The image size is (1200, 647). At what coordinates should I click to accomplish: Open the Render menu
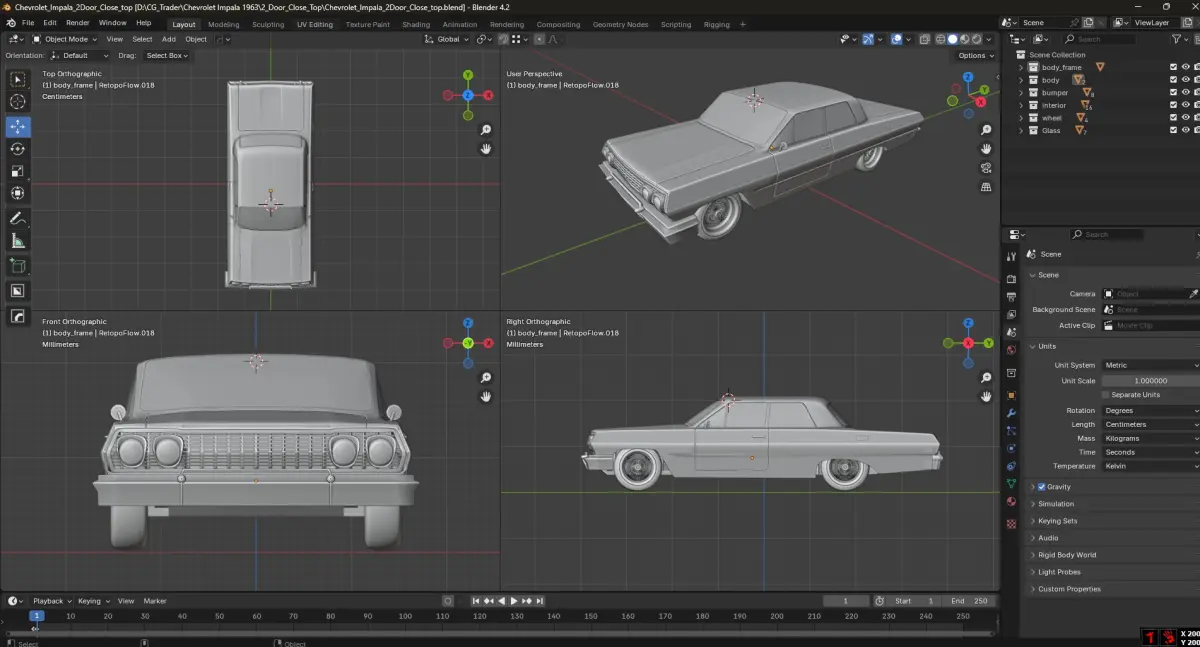coord(77,22)
